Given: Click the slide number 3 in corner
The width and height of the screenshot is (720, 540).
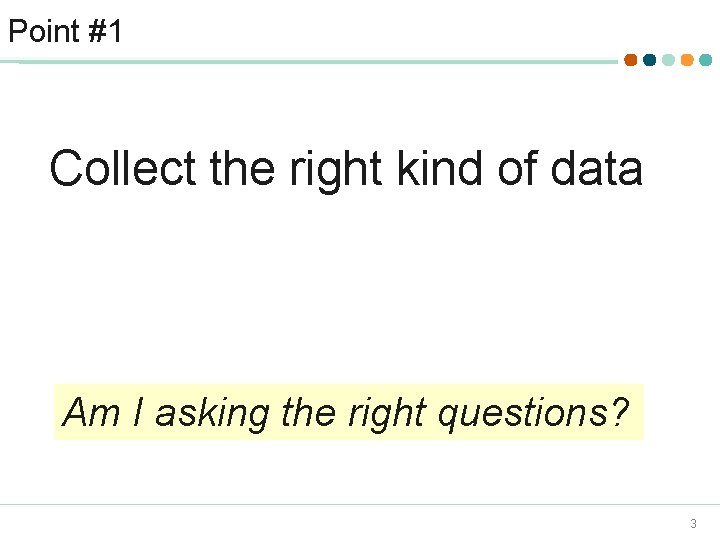Looking at the screenshot, I should click(x=693, y=523).
